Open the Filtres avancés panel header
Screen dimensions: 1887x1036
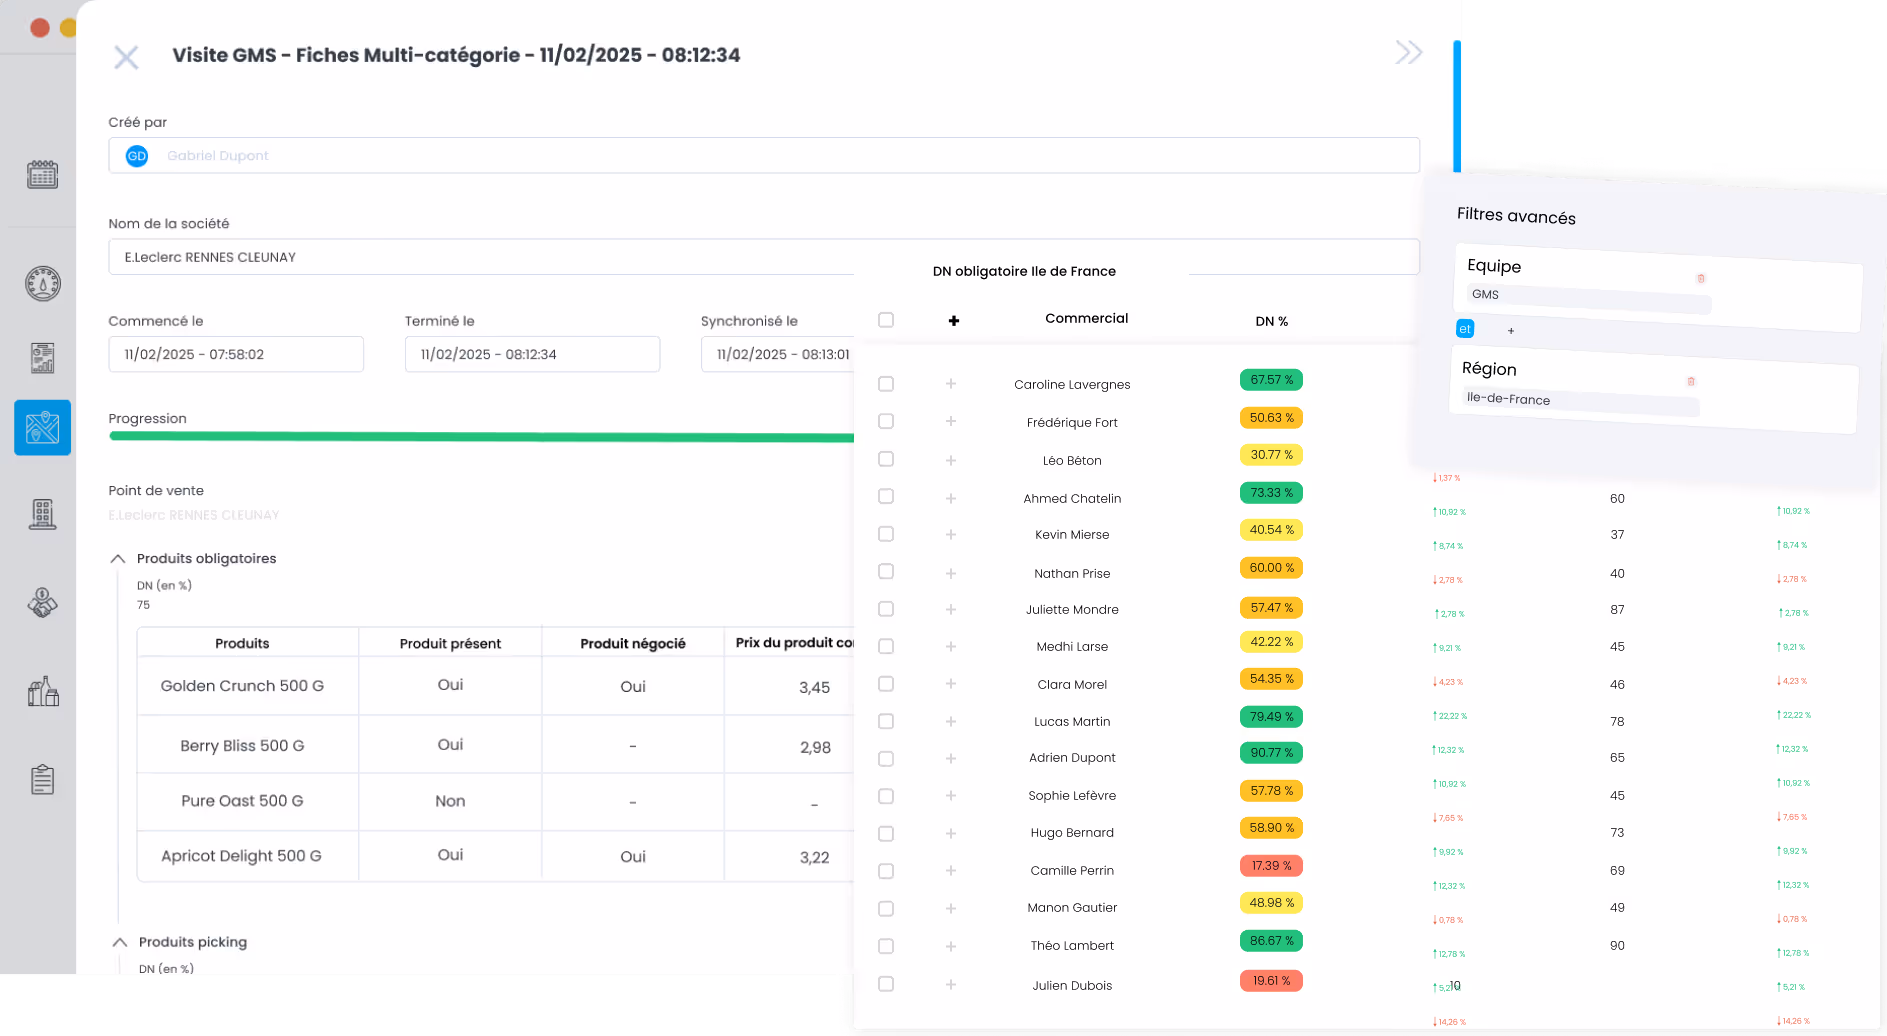1516,214
